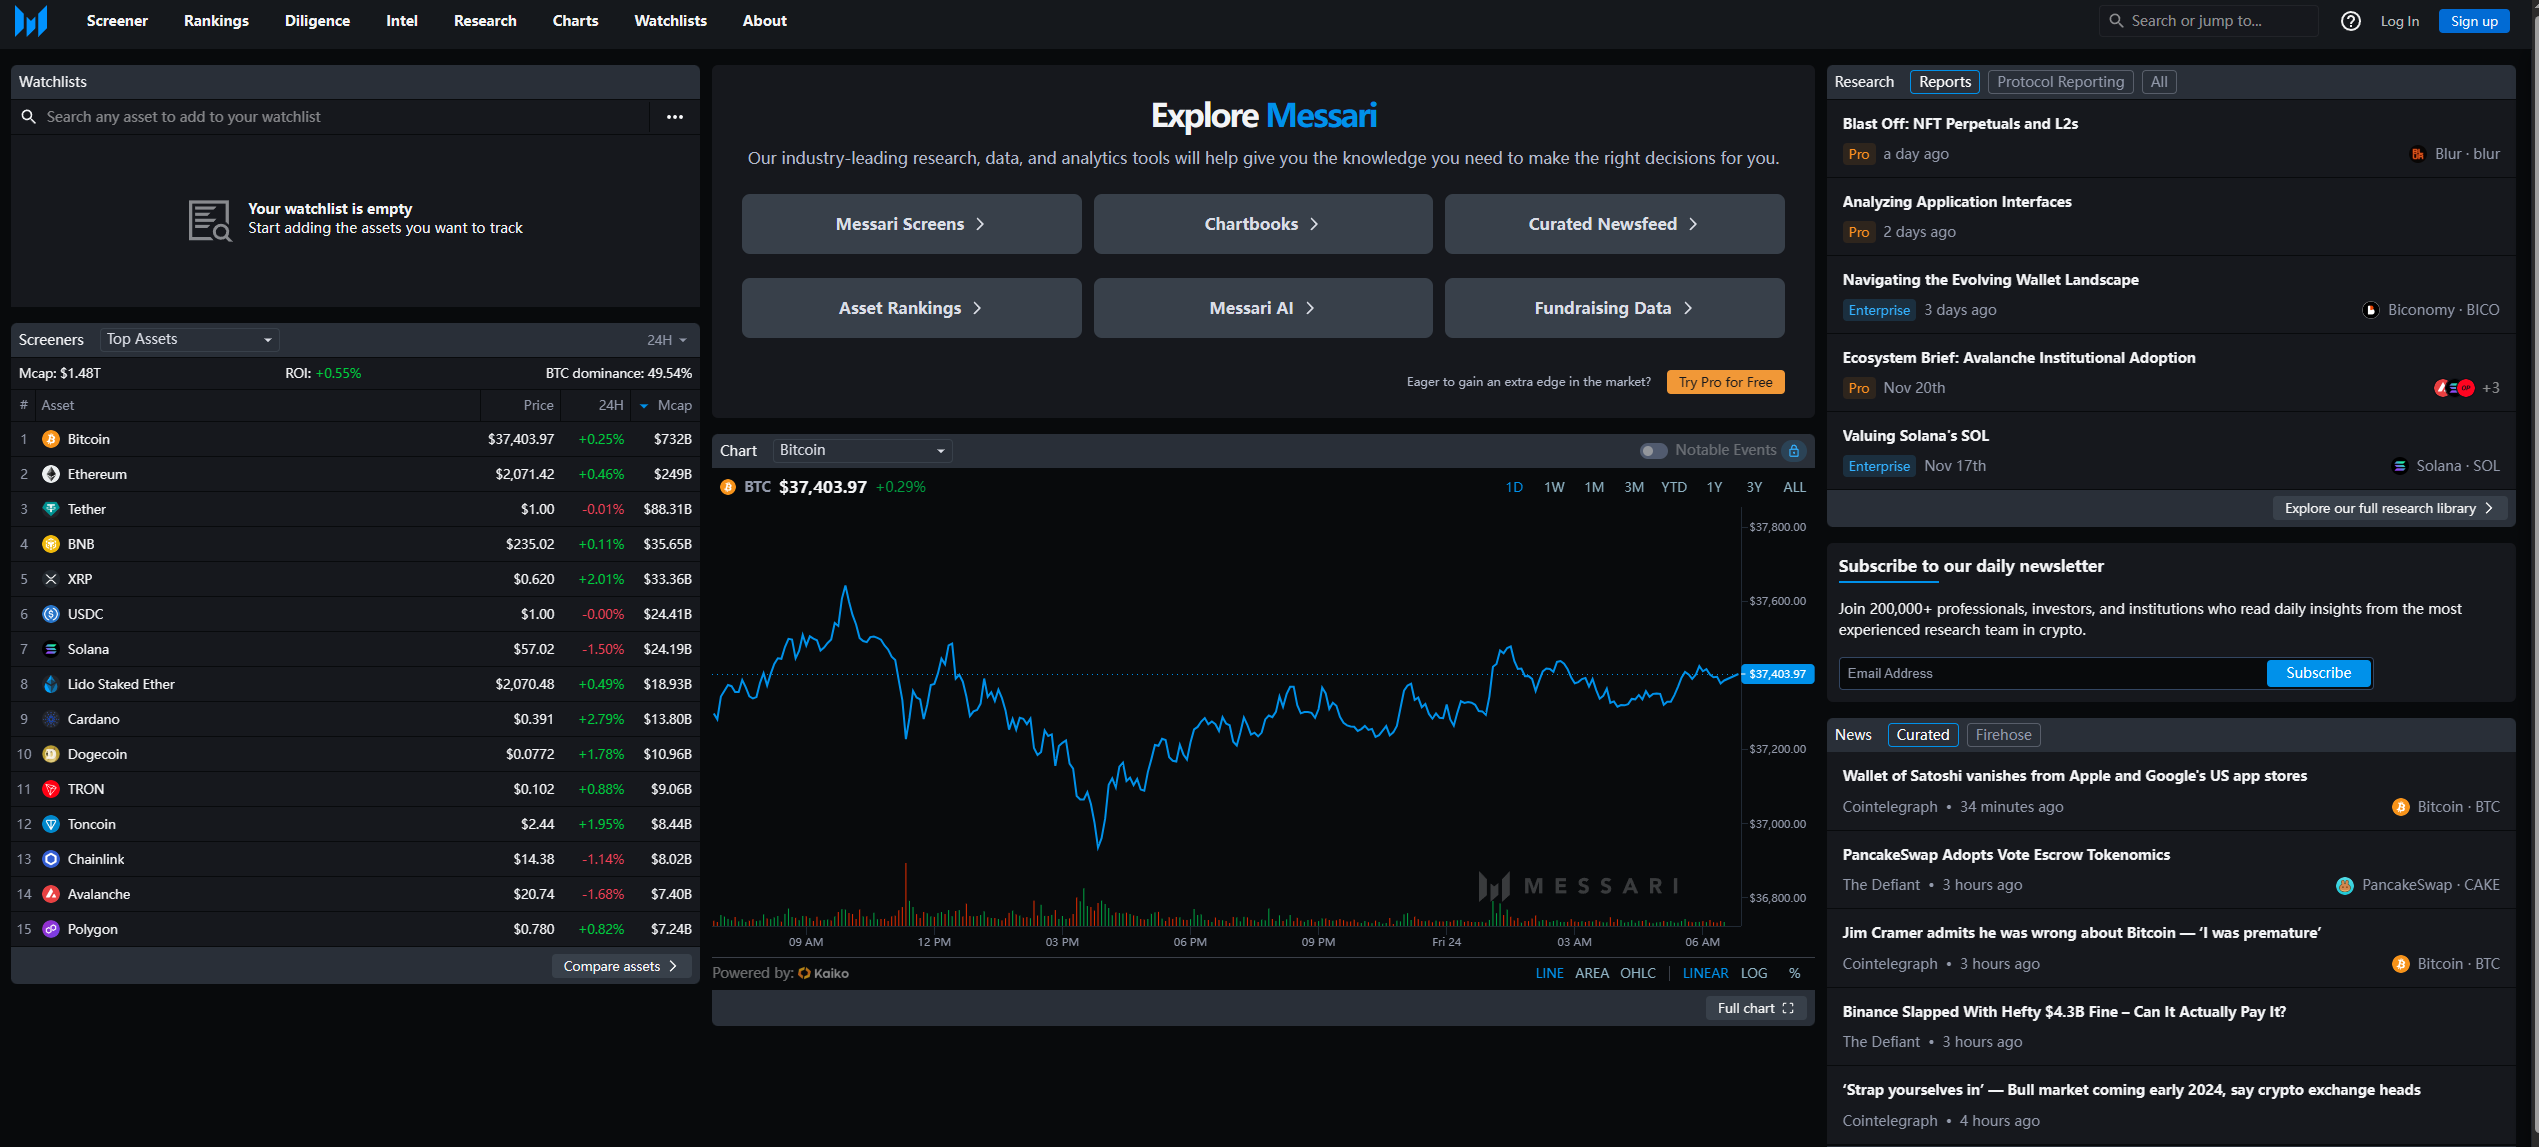Click the Ethereum icon in the asset list
This screenshot has height=1147, width=2539.
(51, 474)
